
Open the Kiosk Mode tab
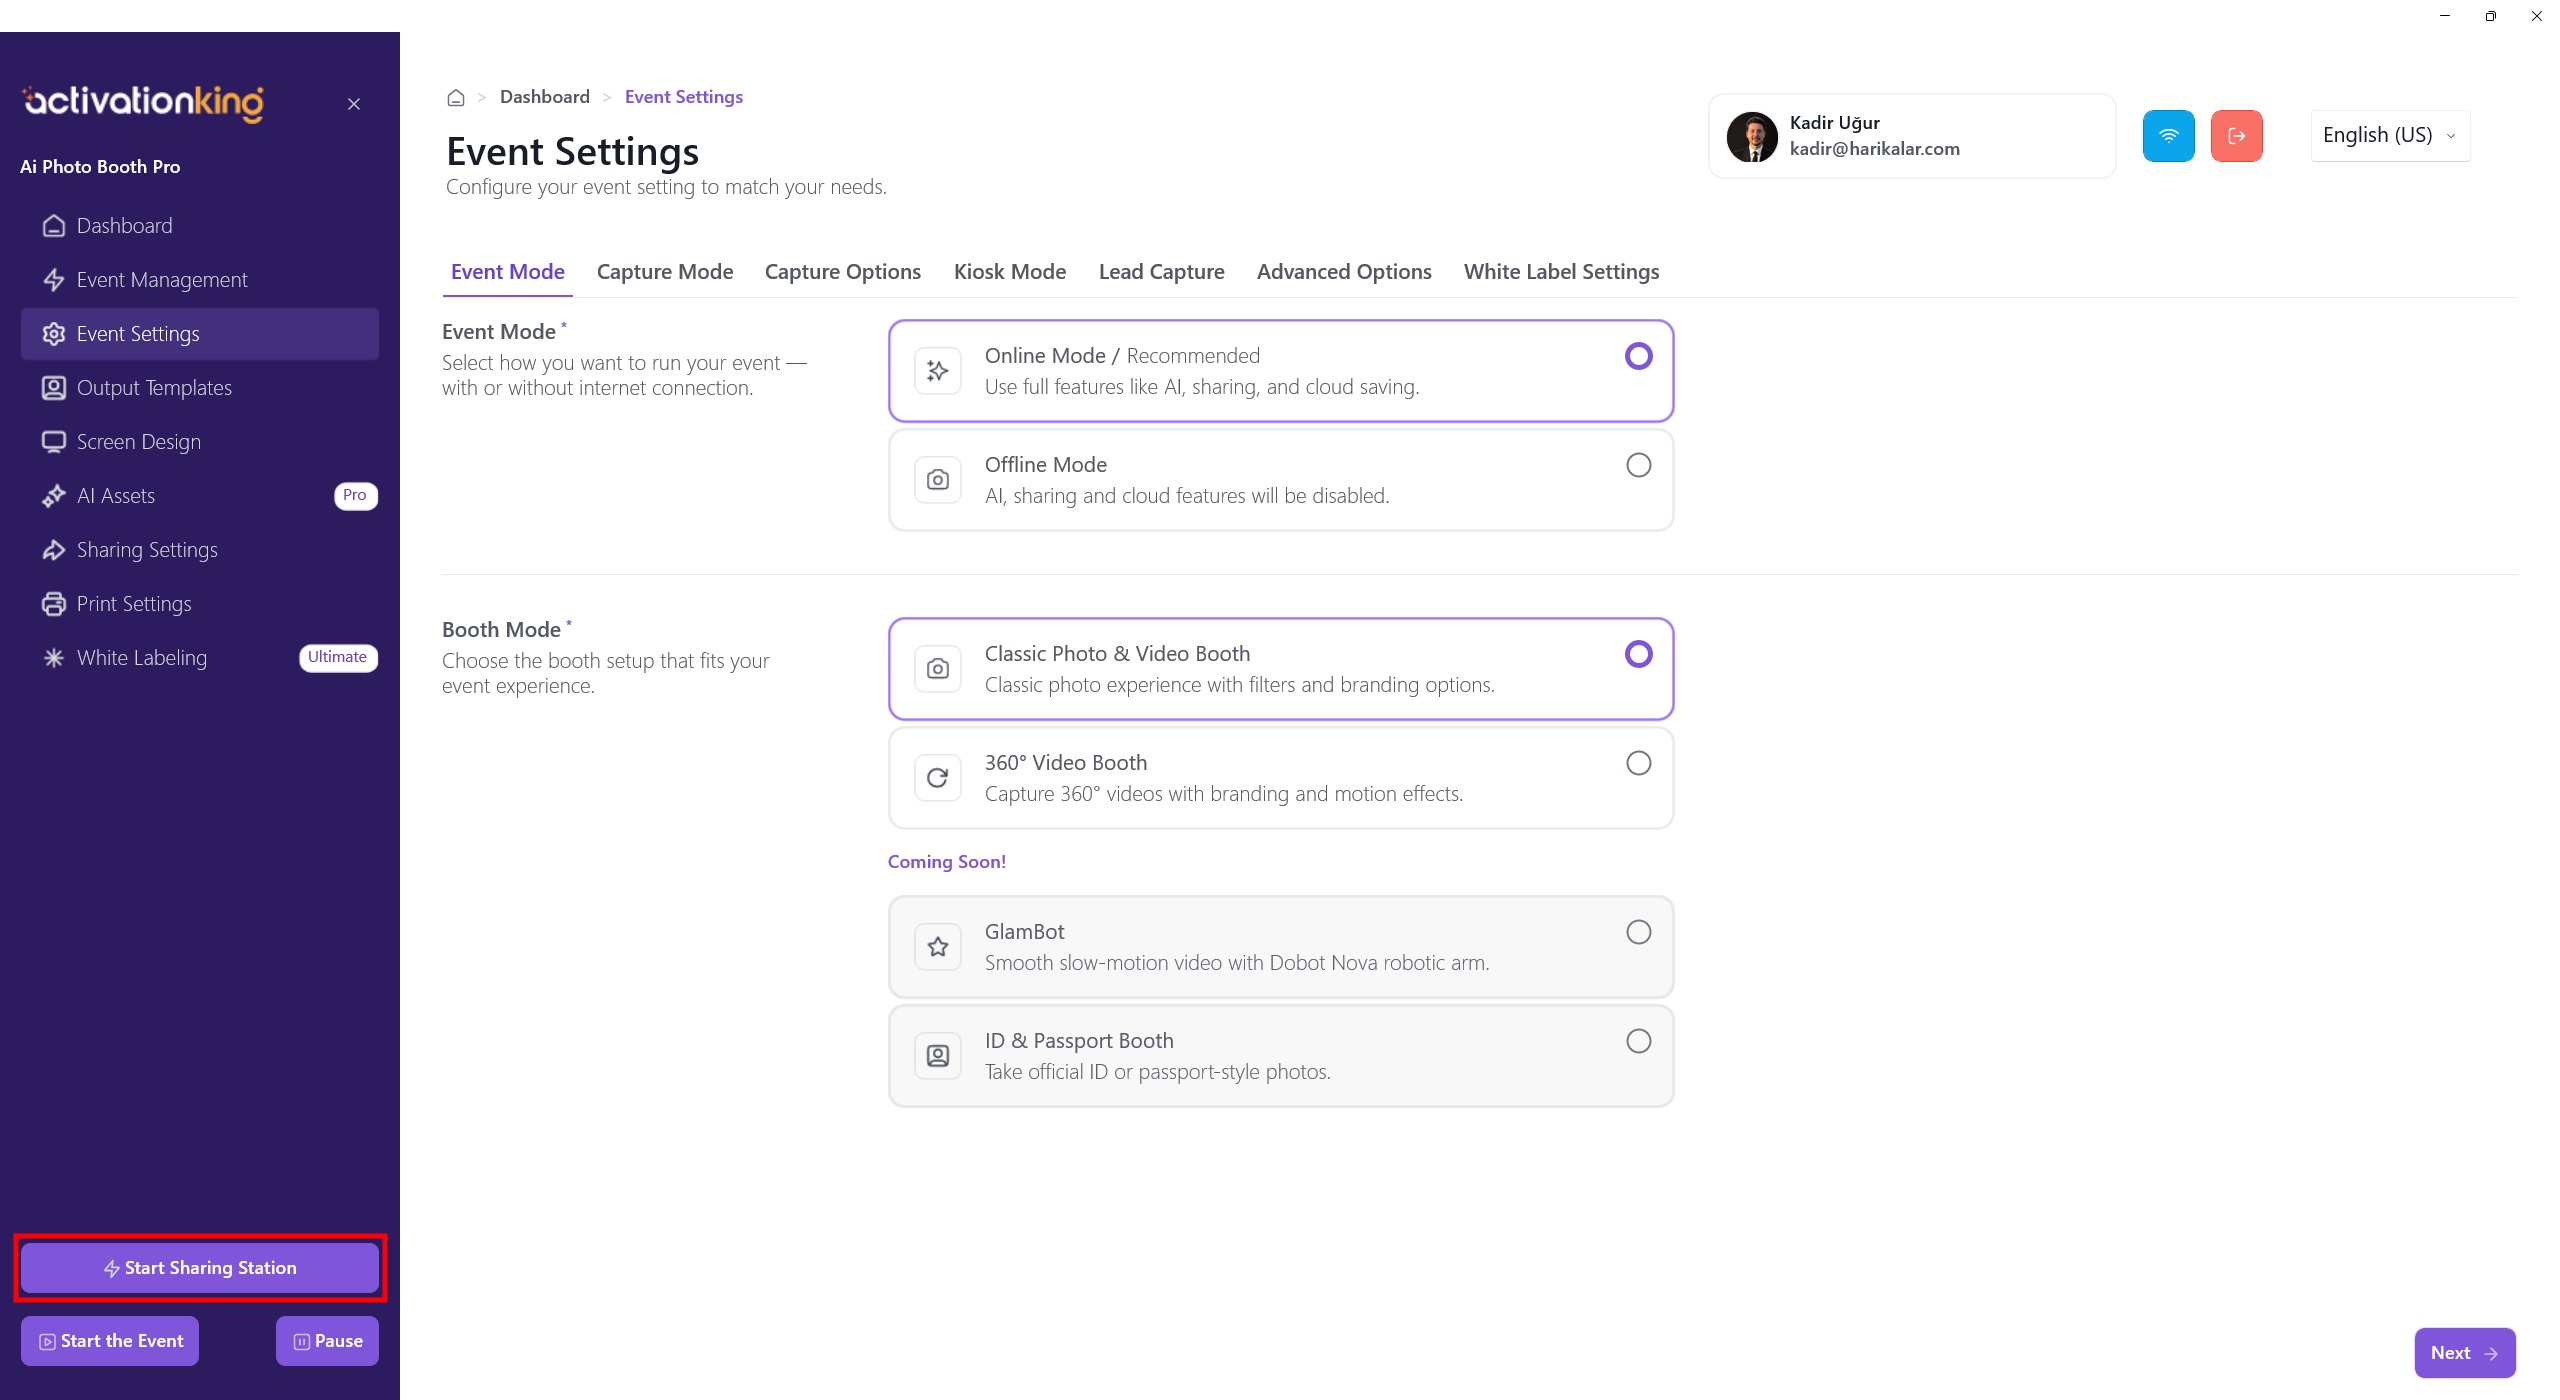(1009, 272)
